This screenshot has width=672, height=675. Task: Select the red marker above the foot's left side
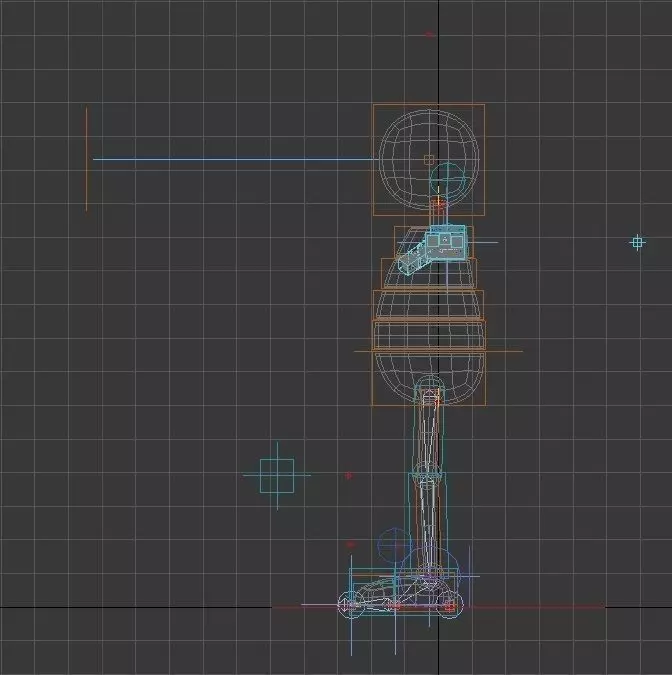(351, 544)
